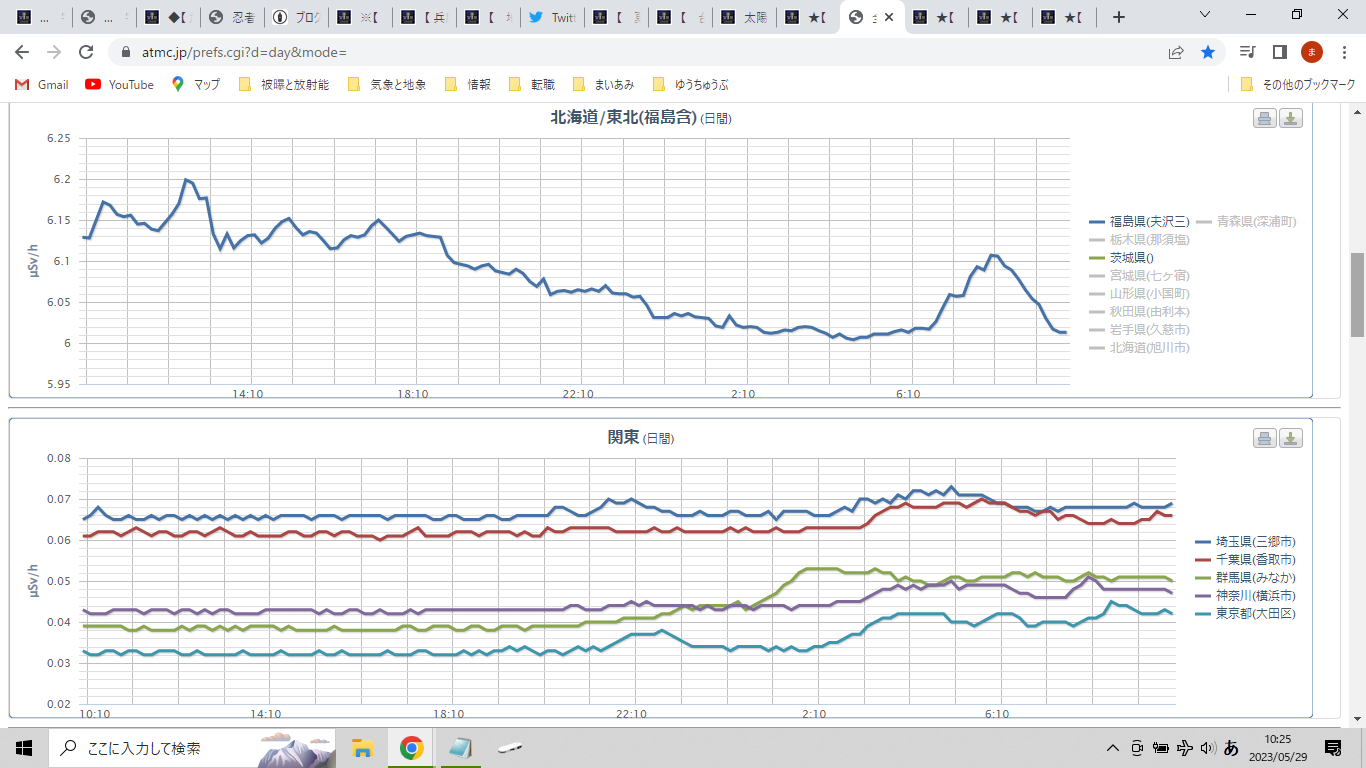
Task: Open the YouTube bookmark
Action: (x=120, y=85)
